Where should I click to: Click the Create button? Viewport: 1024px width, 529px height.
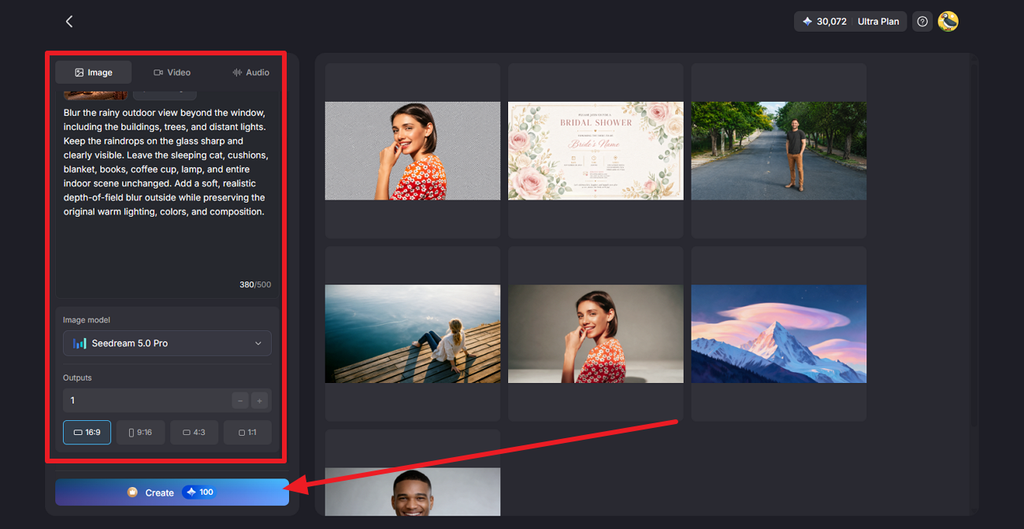(172, 492)
